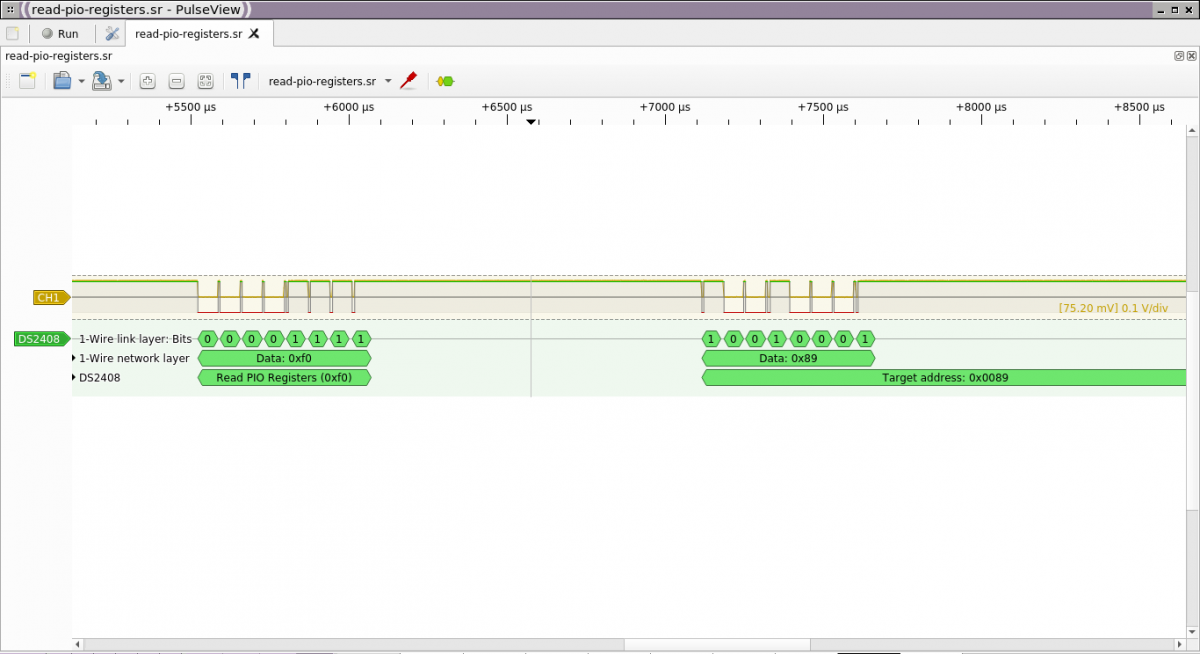Click the +8000 µs ruler label
Screen dimensions: 1200x654
(x=981, y=107)
